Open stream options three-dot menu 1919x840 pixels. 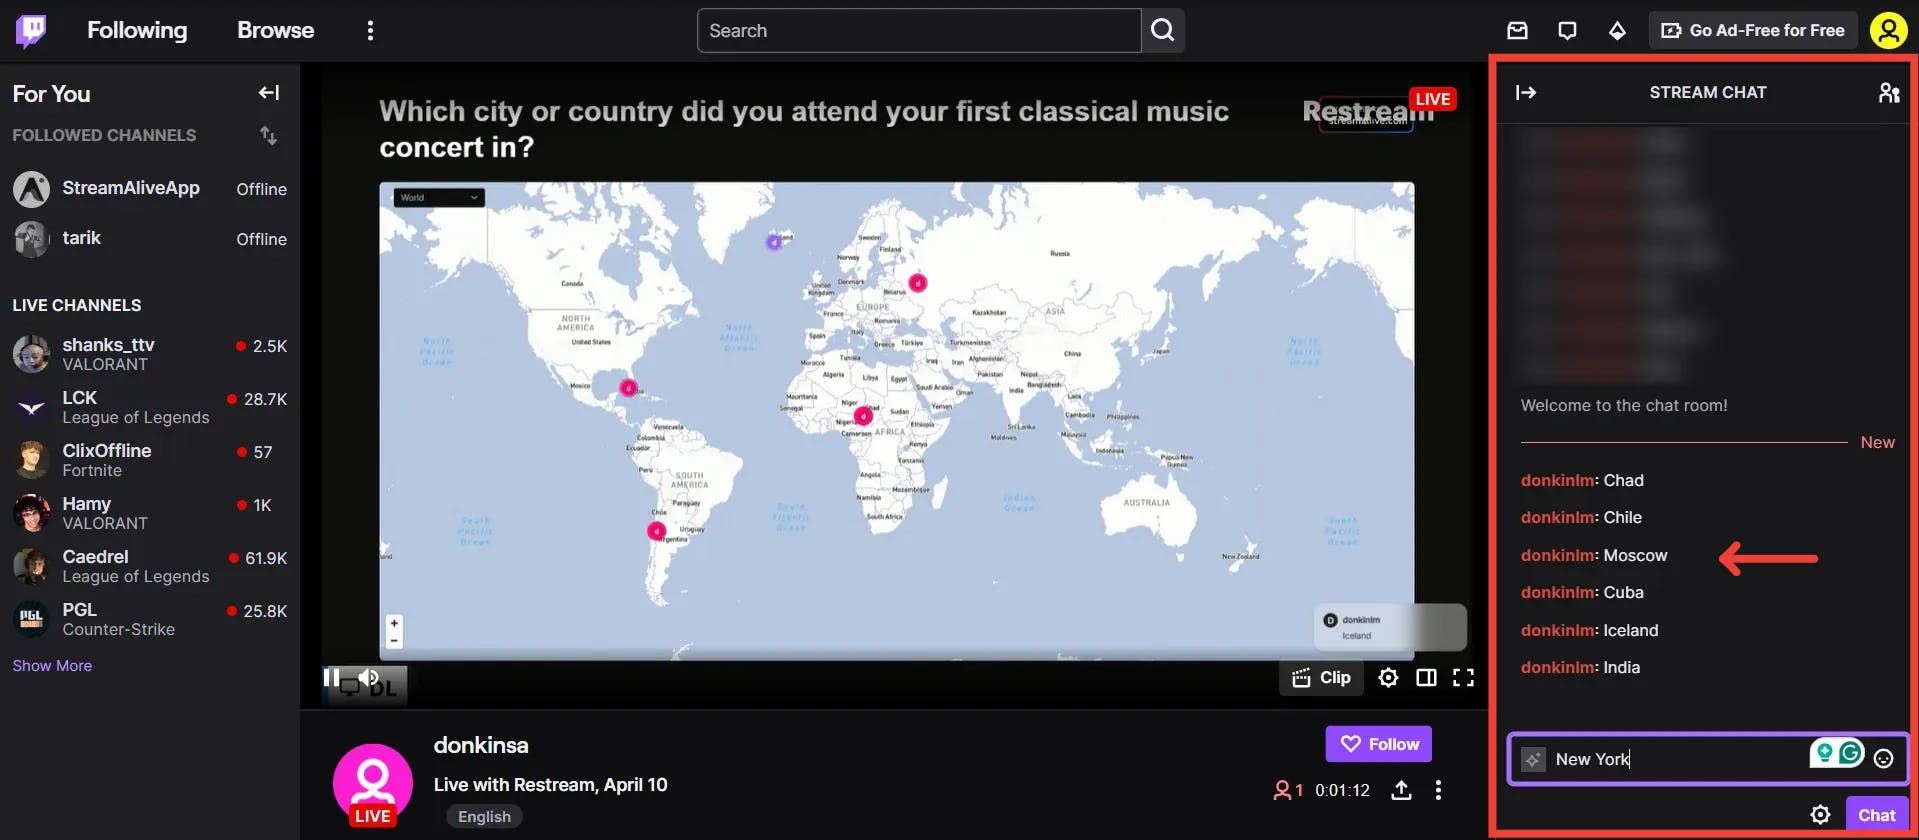tap(1438, 790)
